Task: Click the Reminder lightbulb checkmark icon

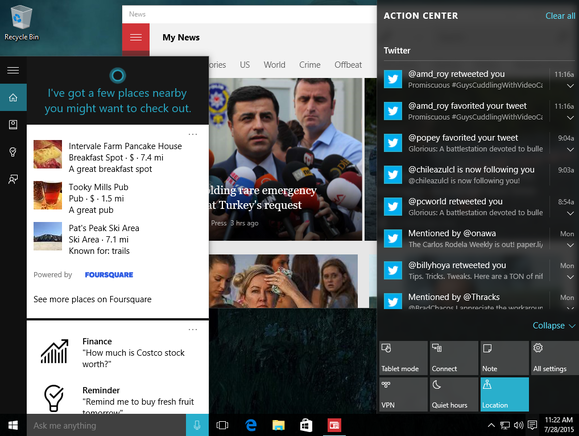Action: pyautogui.click(x=54, y=398)
